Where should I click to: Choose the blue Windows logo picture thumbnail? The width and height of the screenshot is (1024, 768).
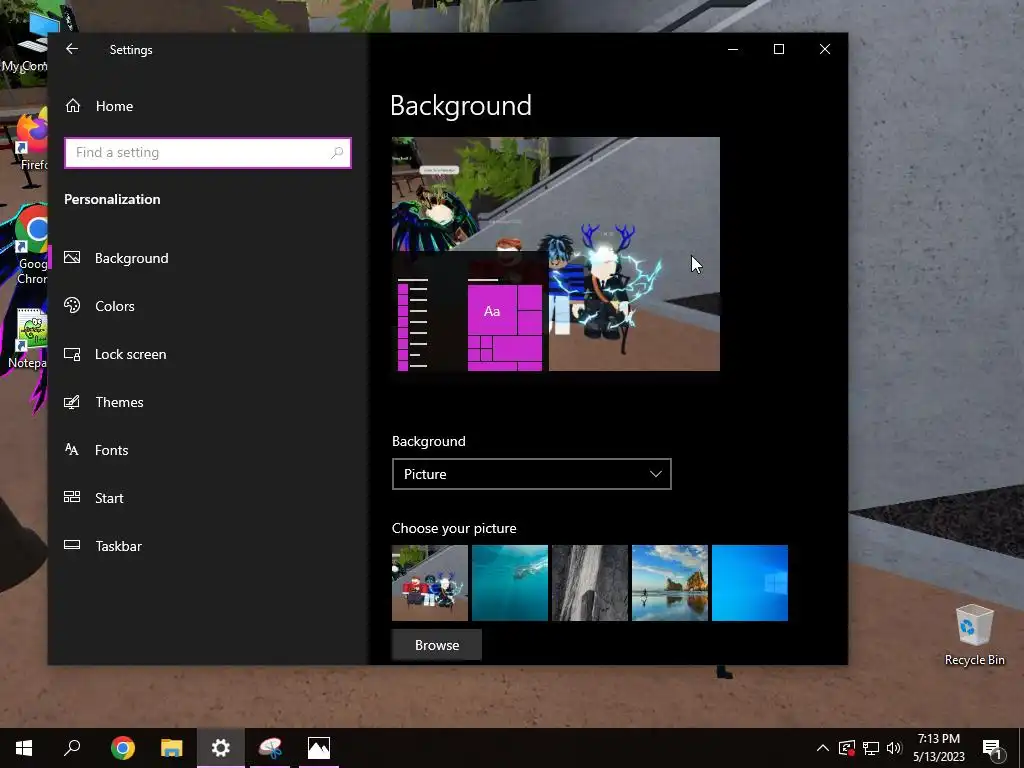pyautogui.click(x=750, y=583)
